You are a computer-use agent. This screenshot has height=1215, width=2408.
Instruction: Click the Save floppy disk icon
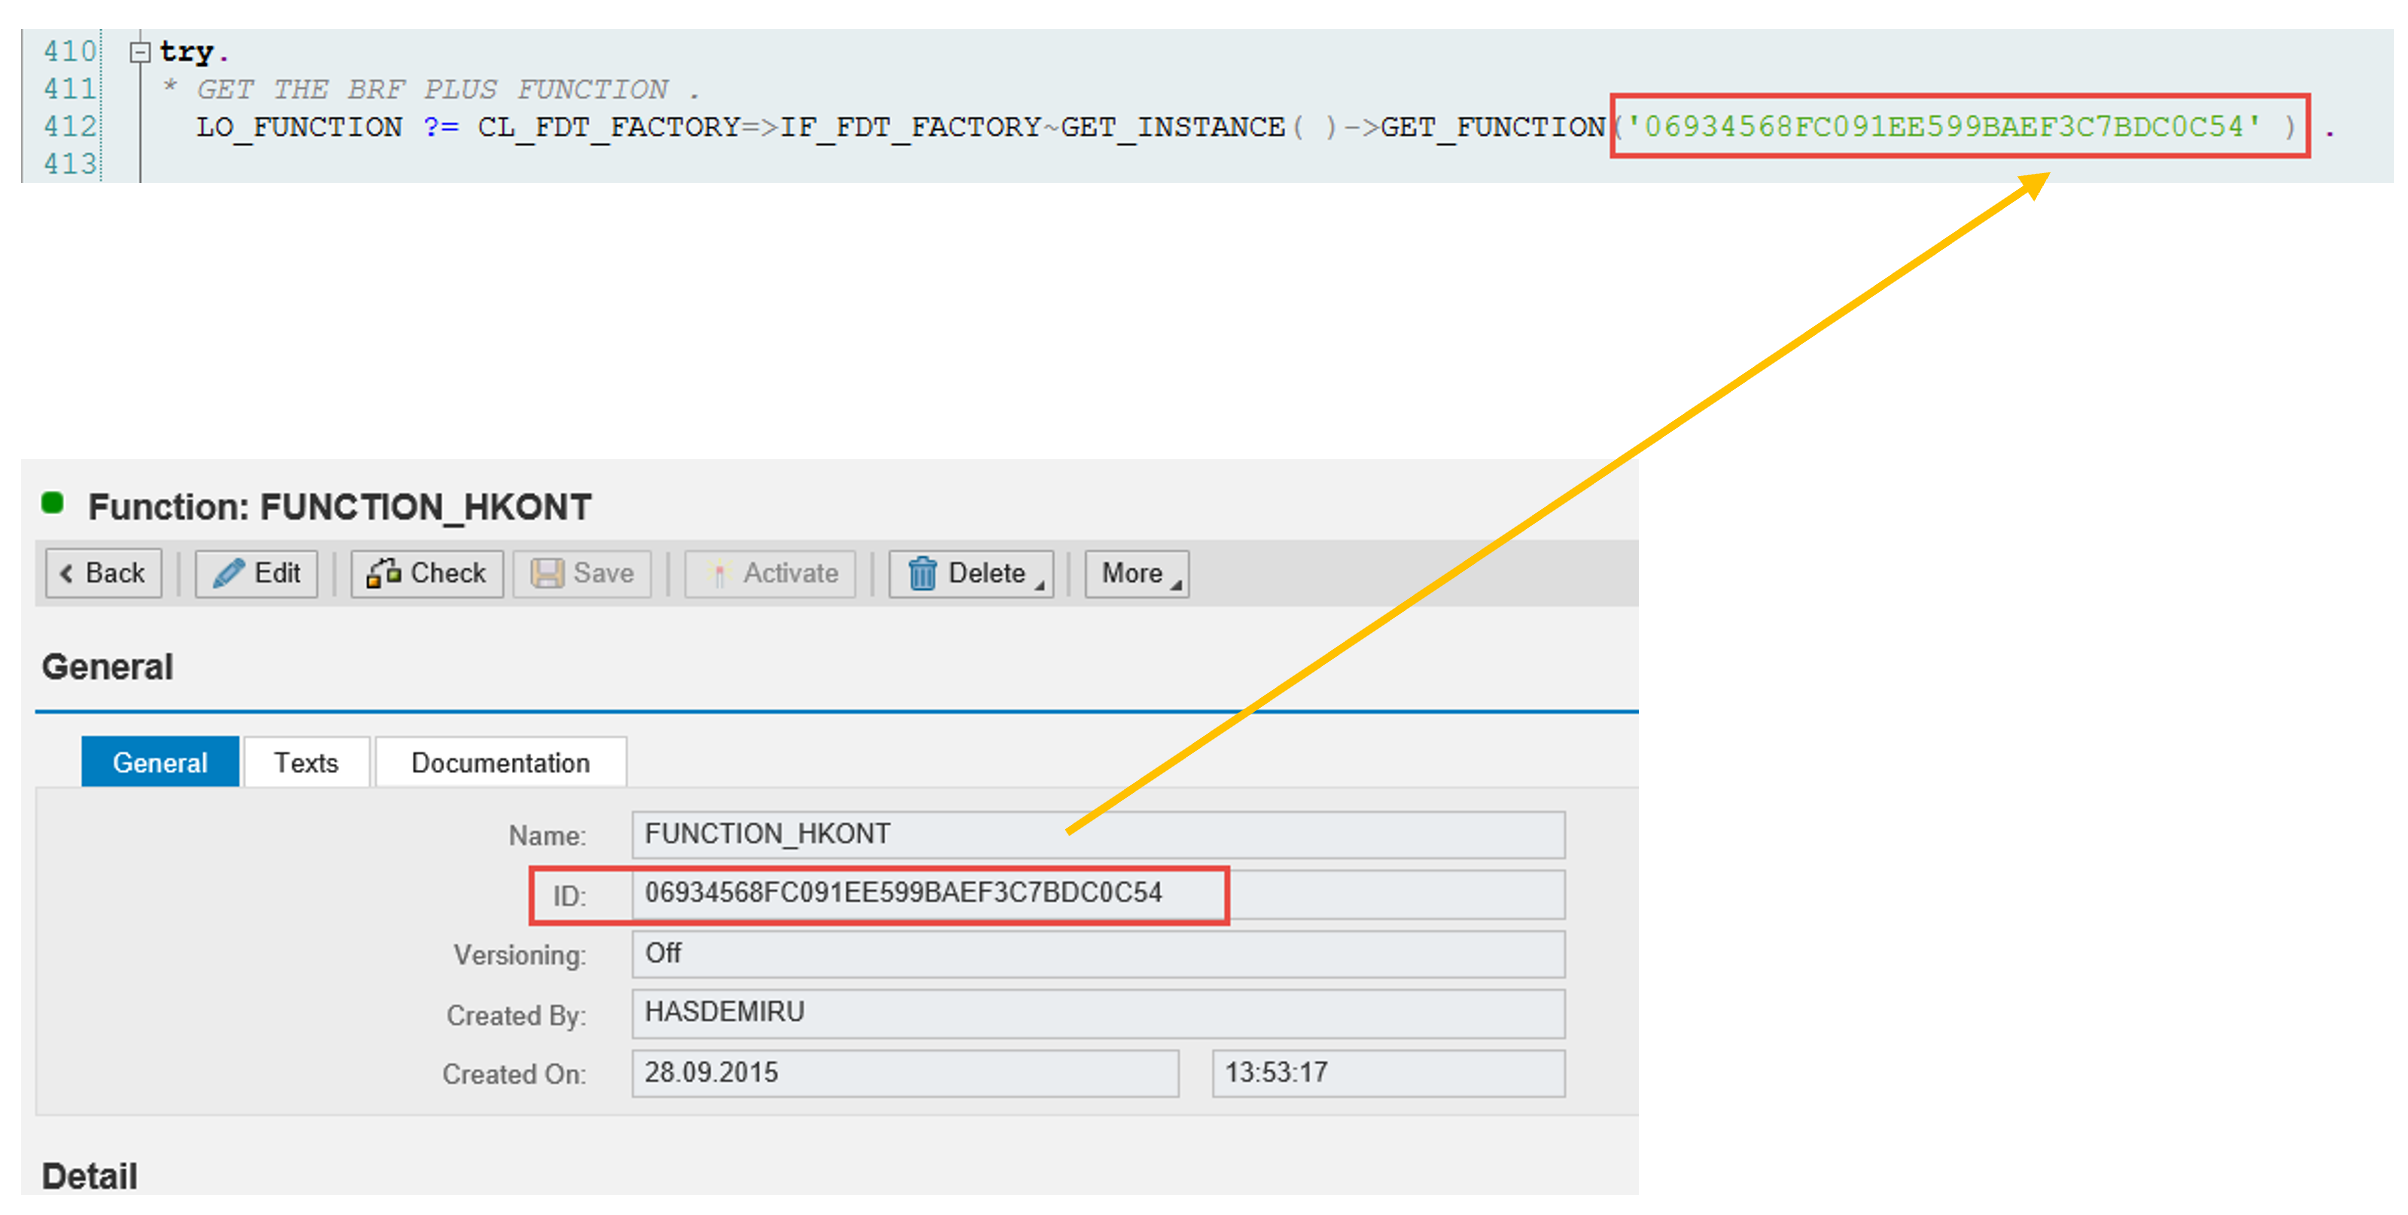(547, 573)
